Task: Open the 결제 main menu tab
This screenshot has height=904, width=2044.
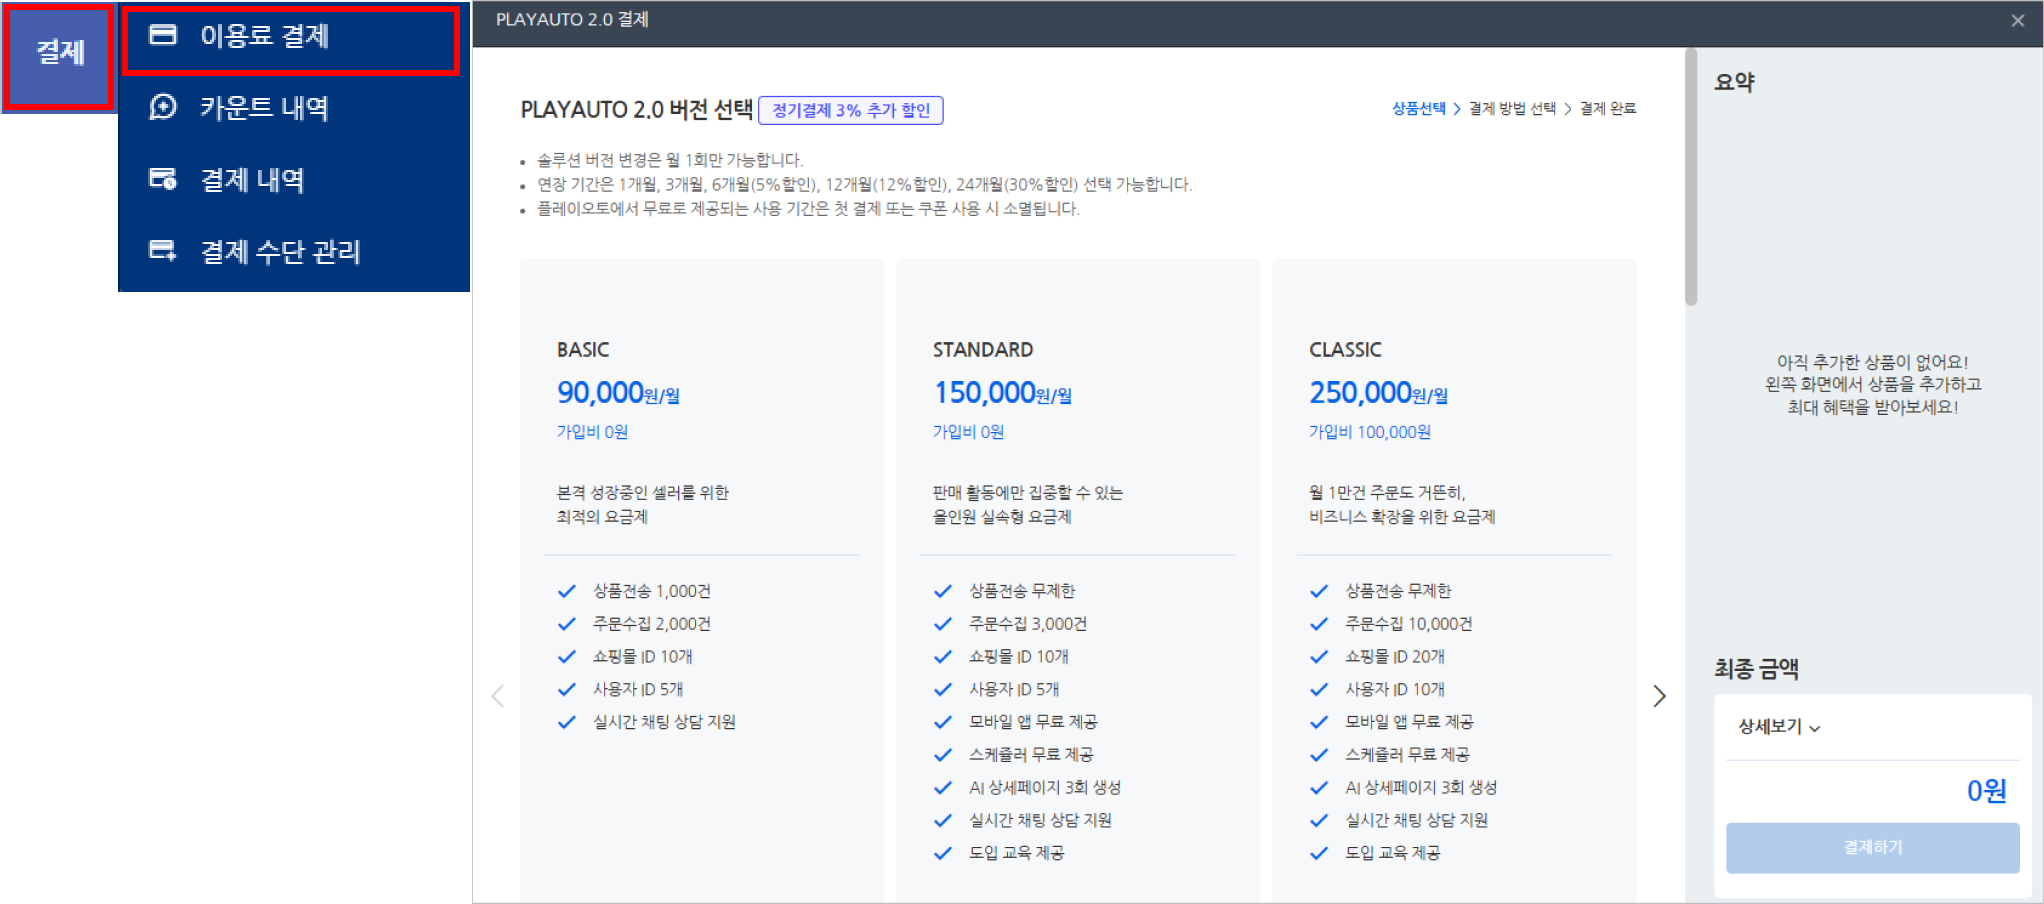Action: pos(59,53)
